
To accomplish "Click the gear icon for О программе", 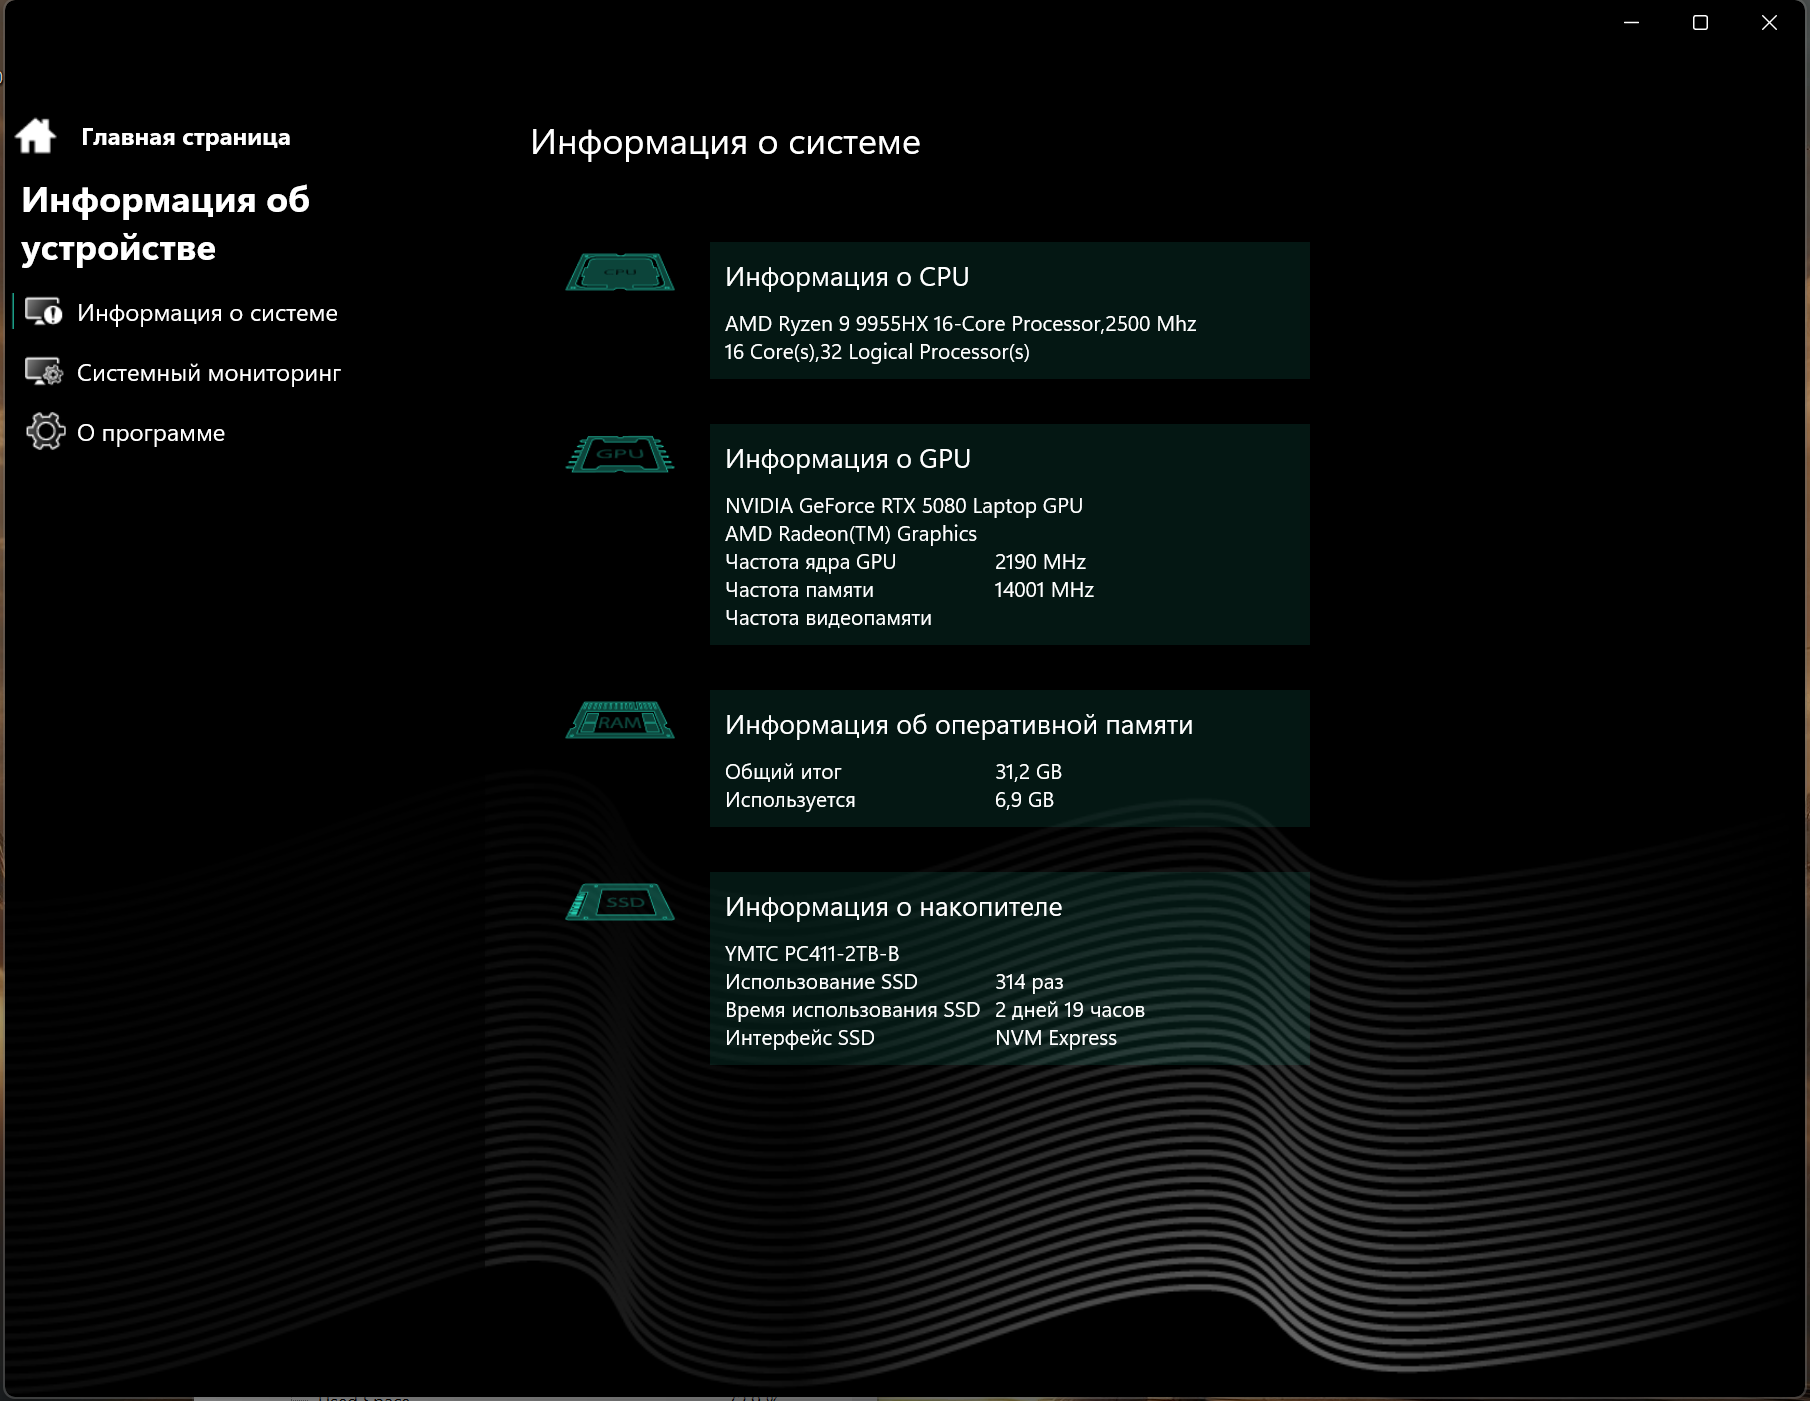I will click(x=45, y=432).
